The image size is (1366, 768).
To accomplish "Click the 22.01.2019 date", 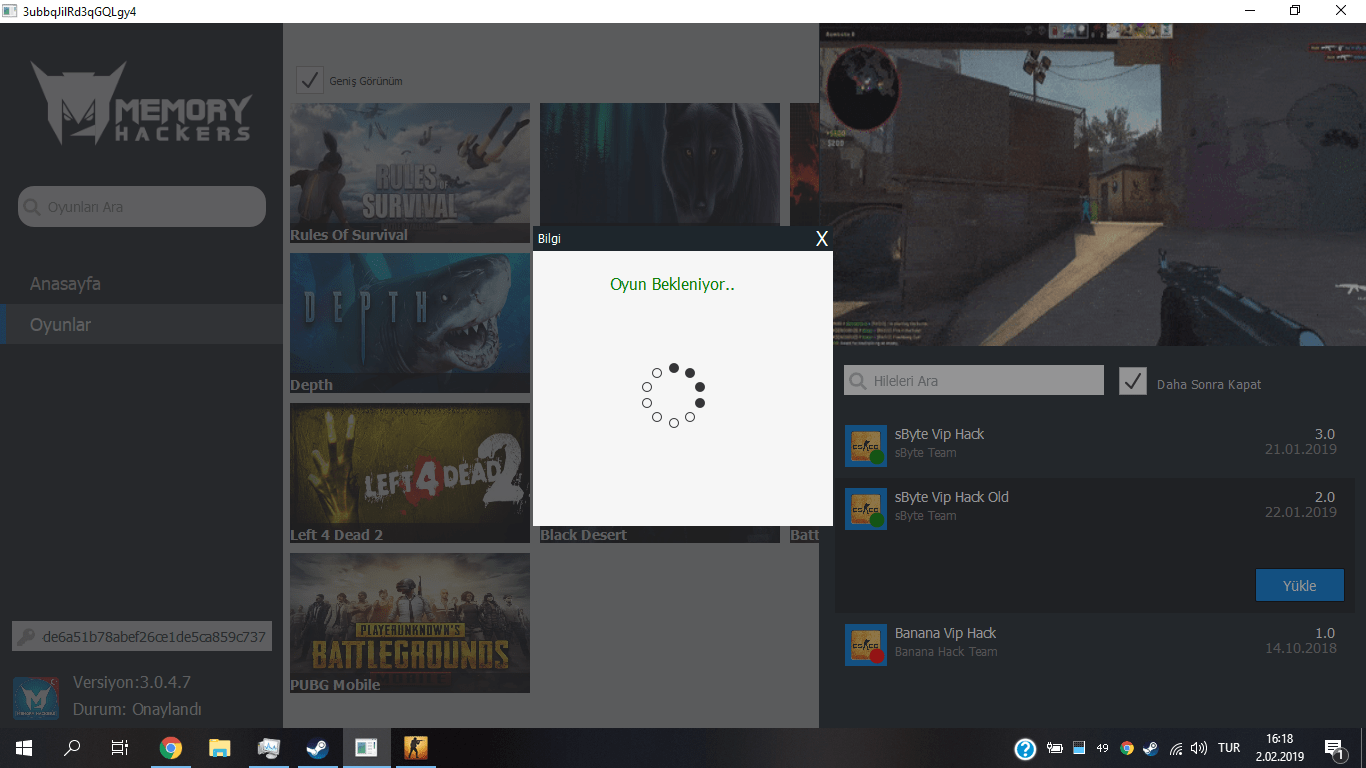I will click(1300, 512).
